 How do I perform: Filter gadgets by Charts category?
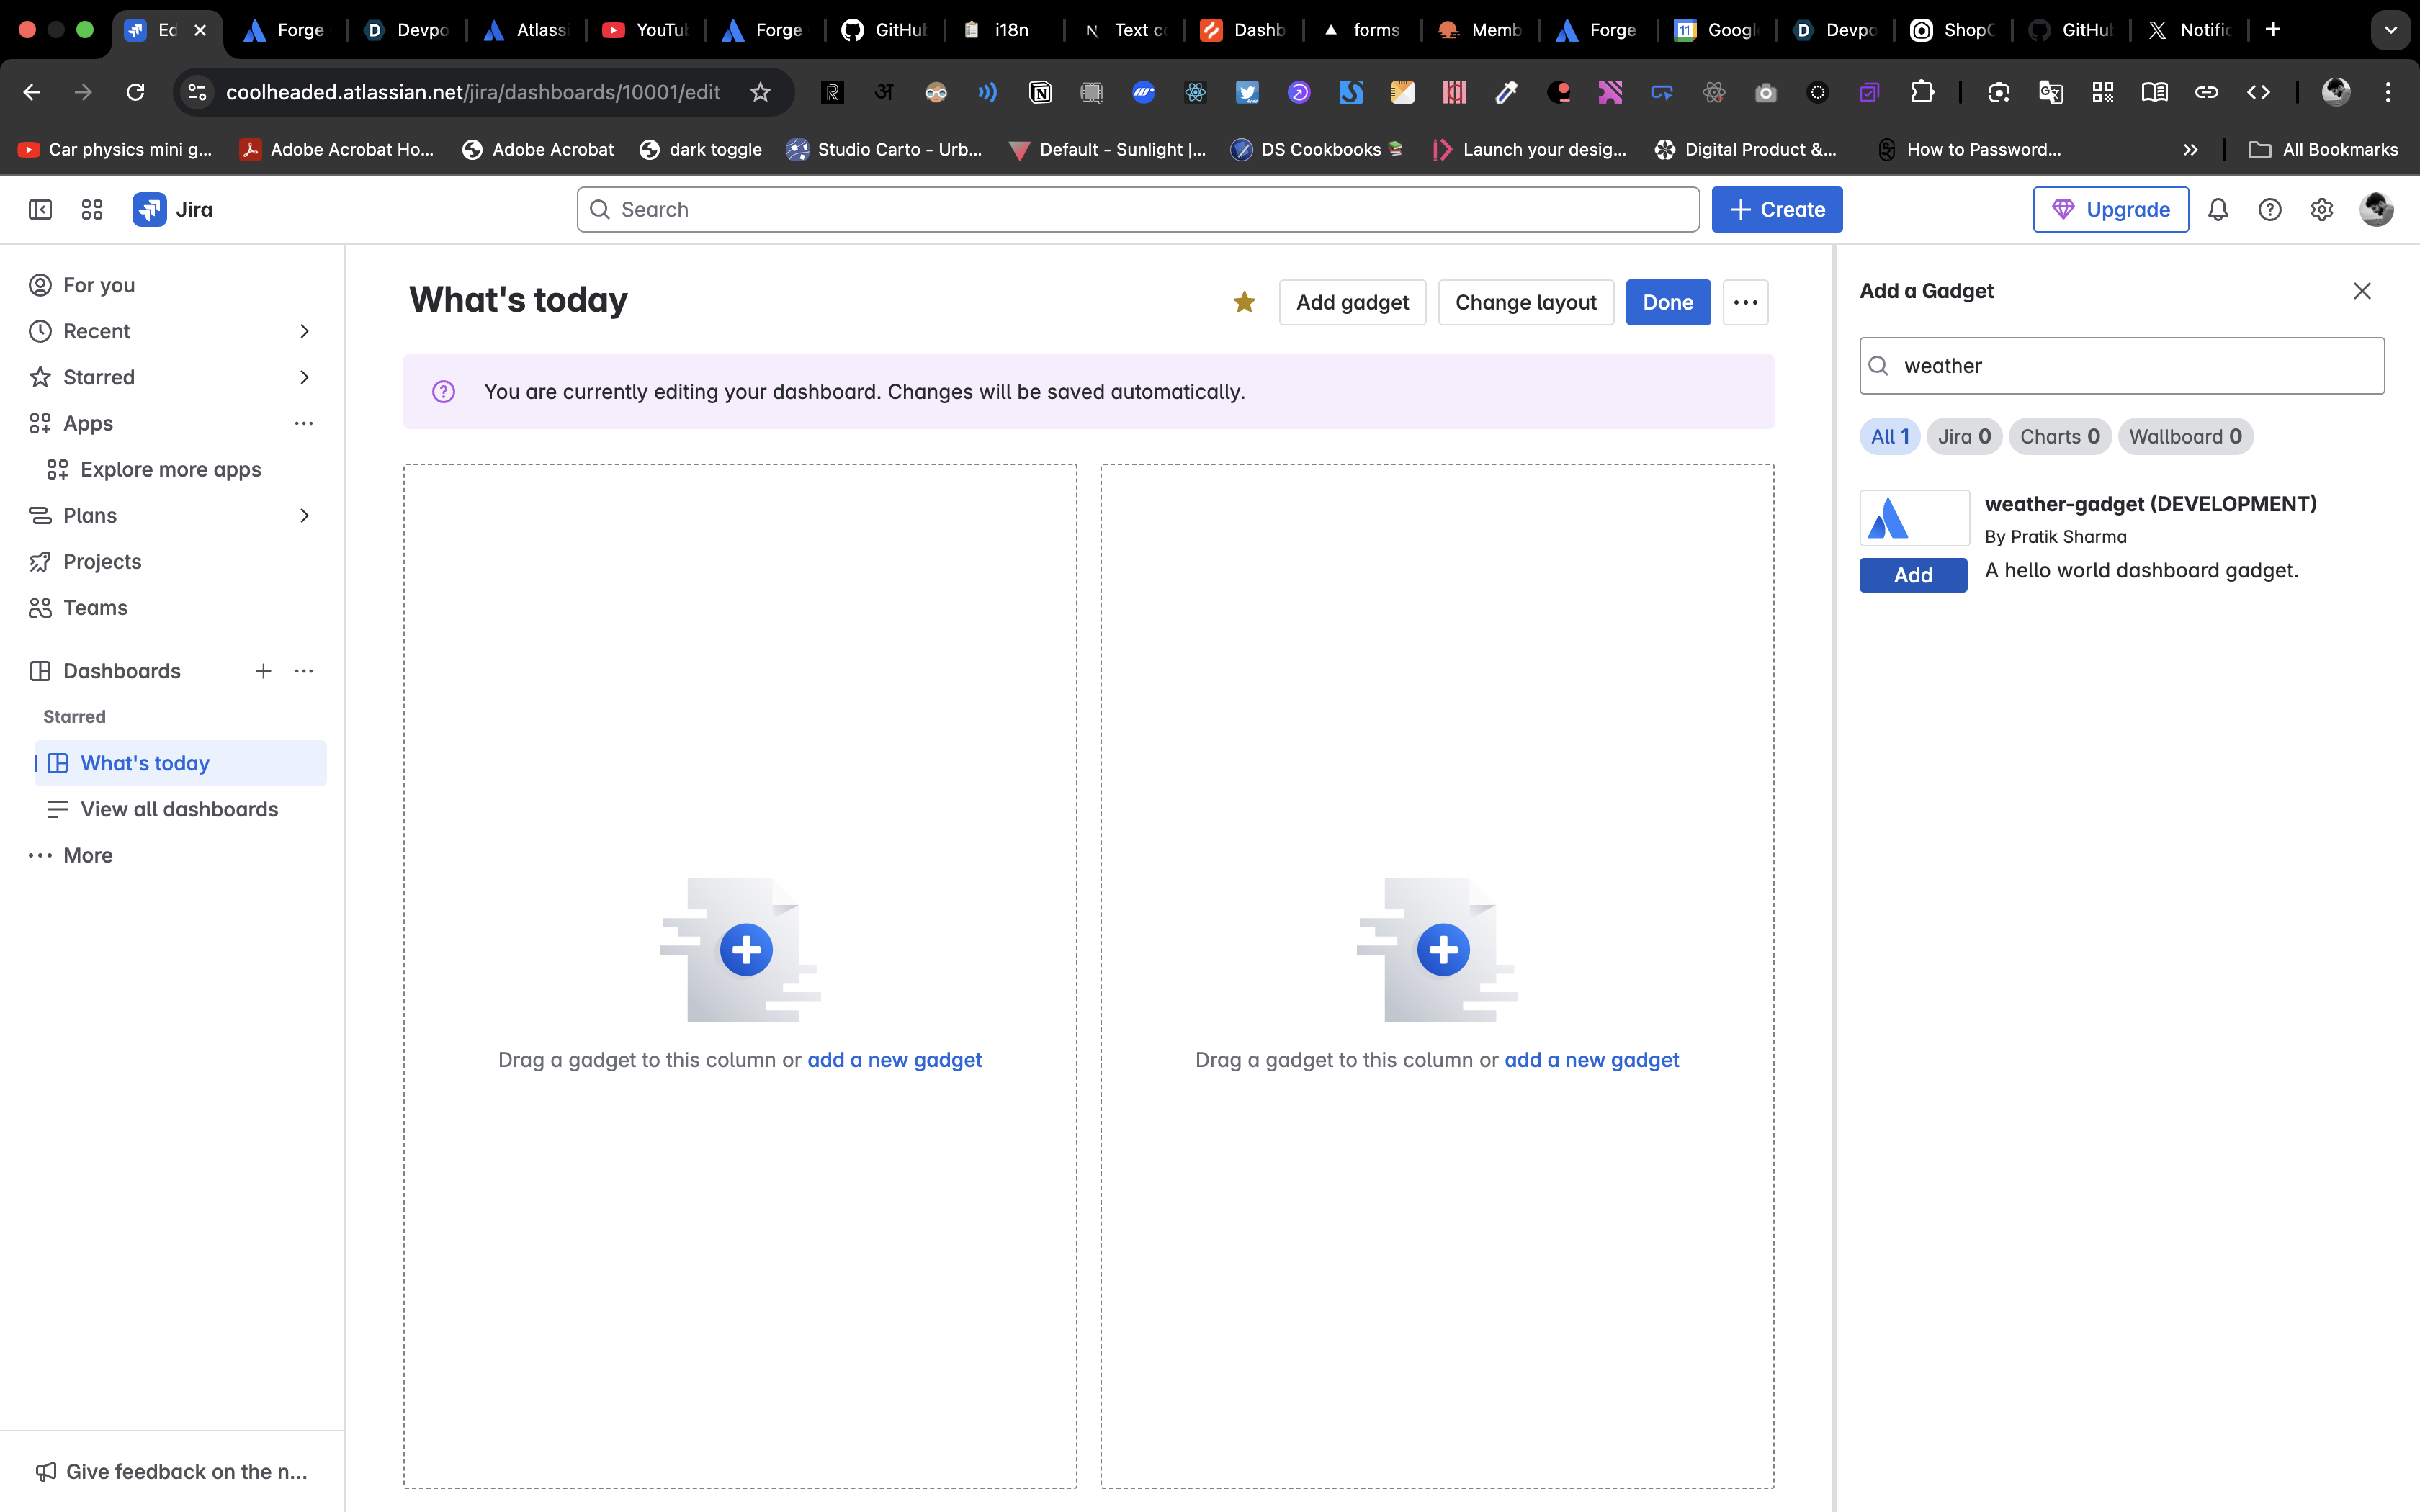2059,436
